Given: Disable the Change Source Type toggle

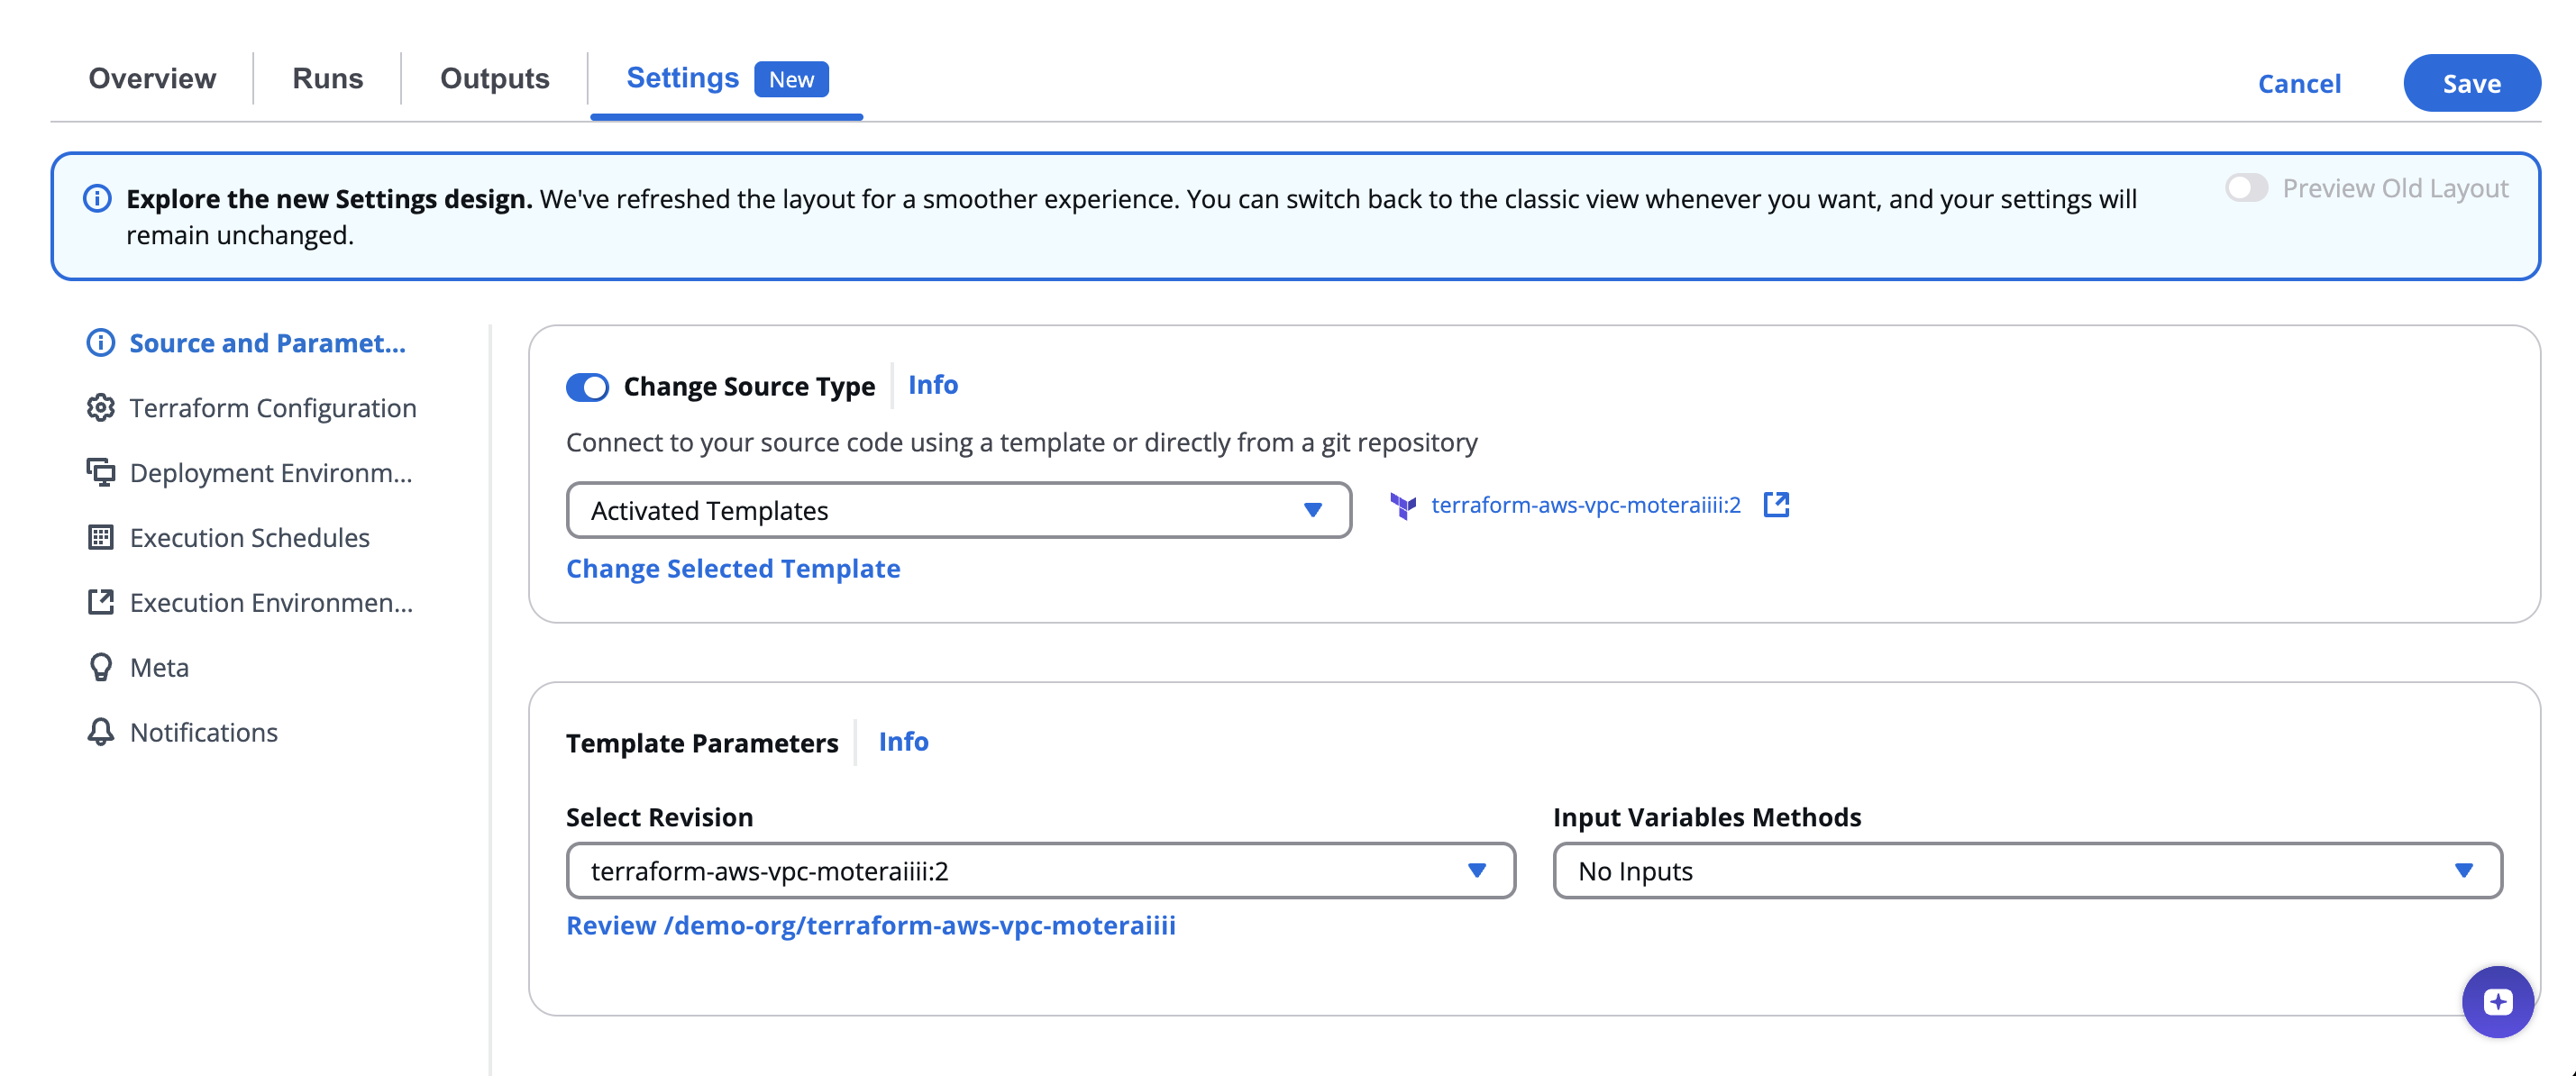Looking at the screenshot, I should tap(588, 387).
